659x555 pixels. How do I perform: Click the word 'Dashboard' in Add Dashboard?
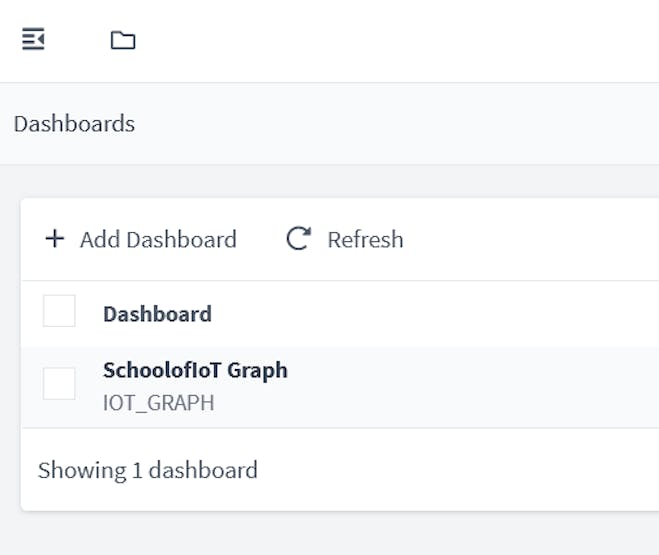tap(181, 239)
